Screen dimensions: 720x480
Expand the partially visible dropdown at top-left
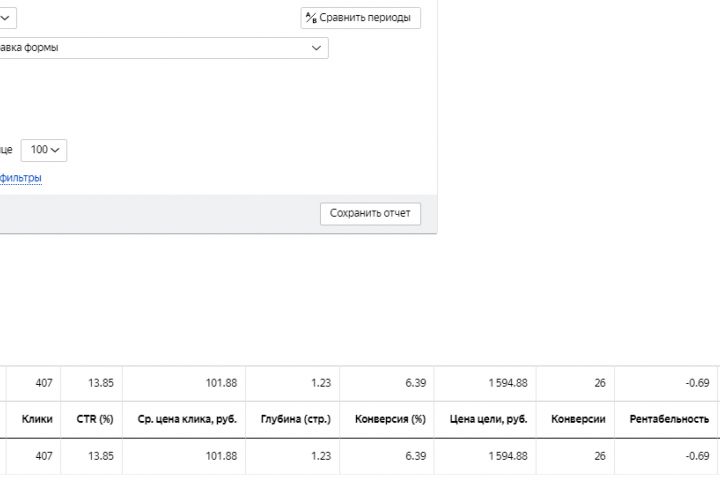(6, 17)
